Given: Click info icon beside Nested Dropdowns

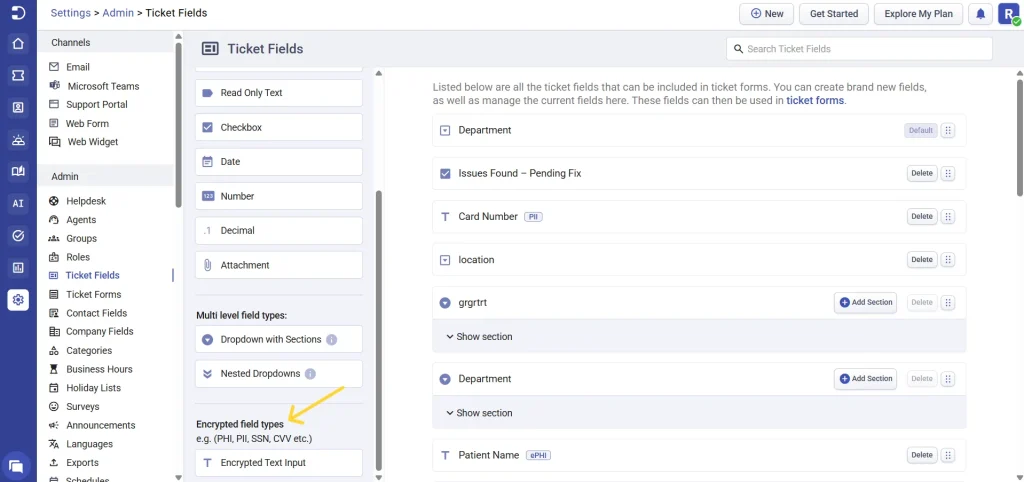Looking at the screenshot, I should point(310,374).
